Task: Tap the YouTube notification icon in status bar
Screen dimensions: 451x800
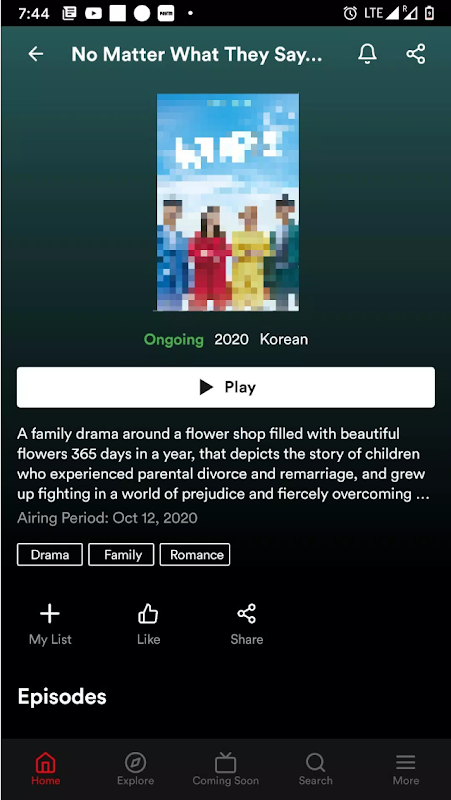Action: (93, 13)
